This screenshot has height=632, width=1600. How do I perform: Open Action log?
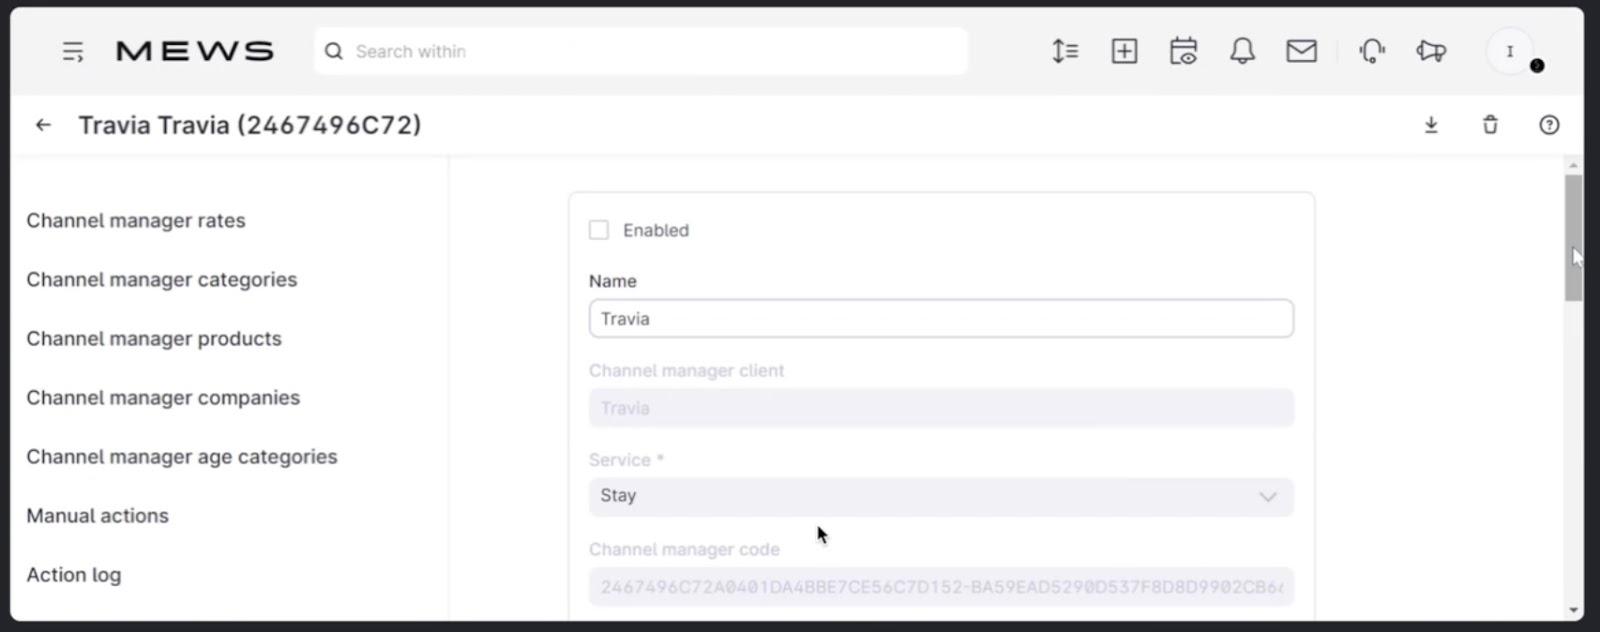[74, 575]
